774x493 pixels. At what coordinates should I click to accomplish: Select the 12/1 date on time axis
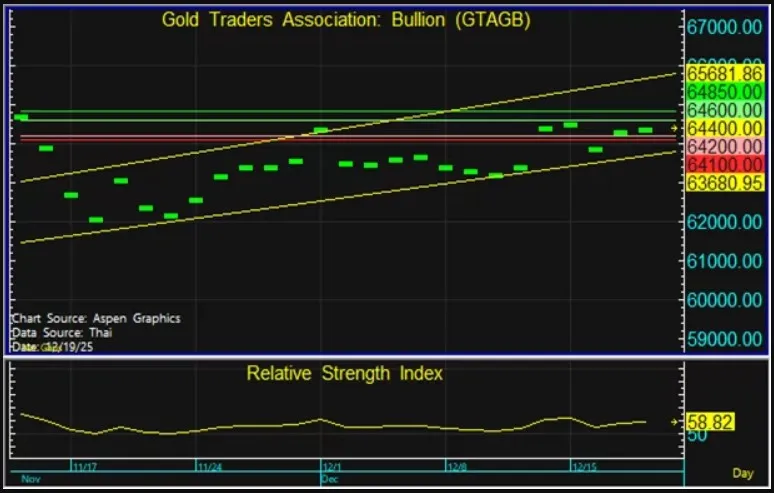coord(332,467)
